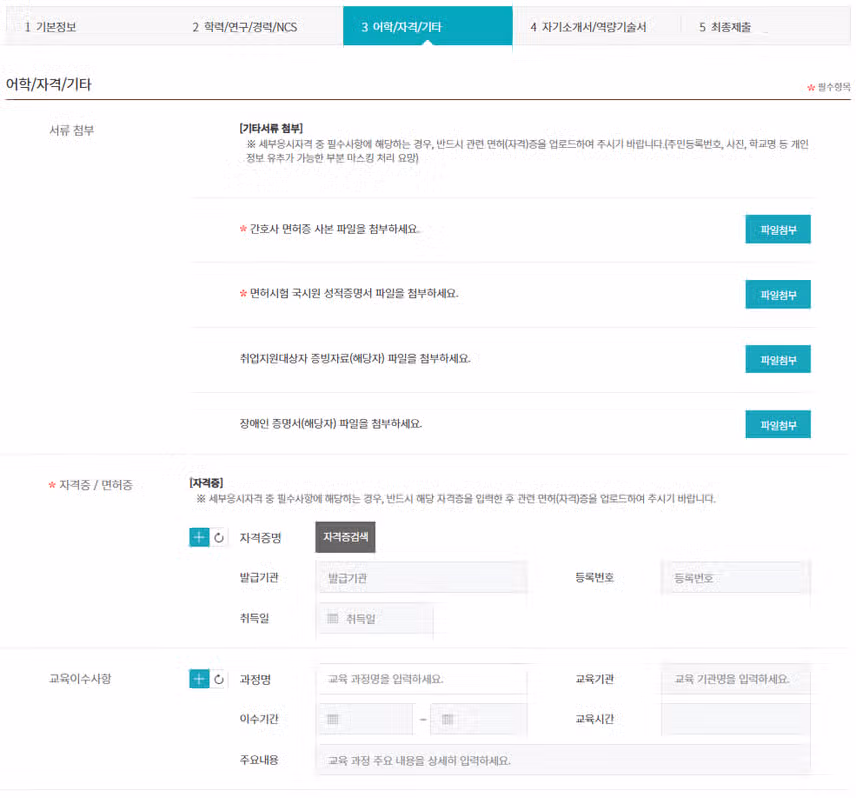Open the 4 자기소개서/역량기술서 tab
The image size is (856, 798).
(588, 27)
